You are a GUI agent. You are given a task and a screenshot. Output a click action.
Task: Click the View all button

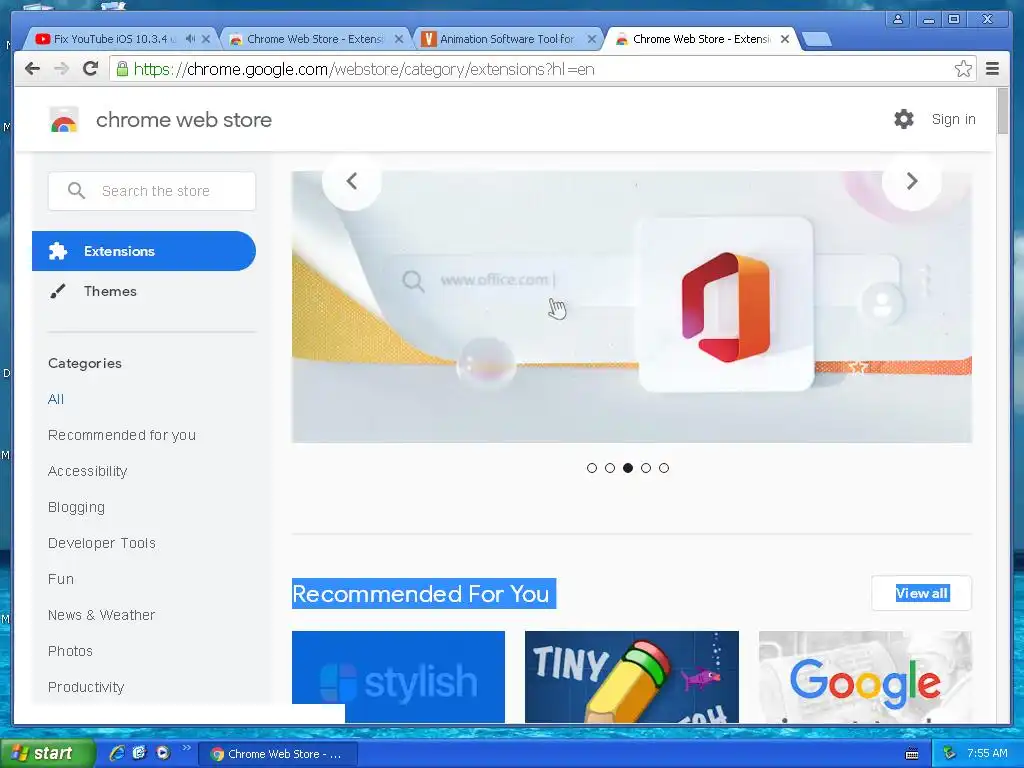point(921,593)
